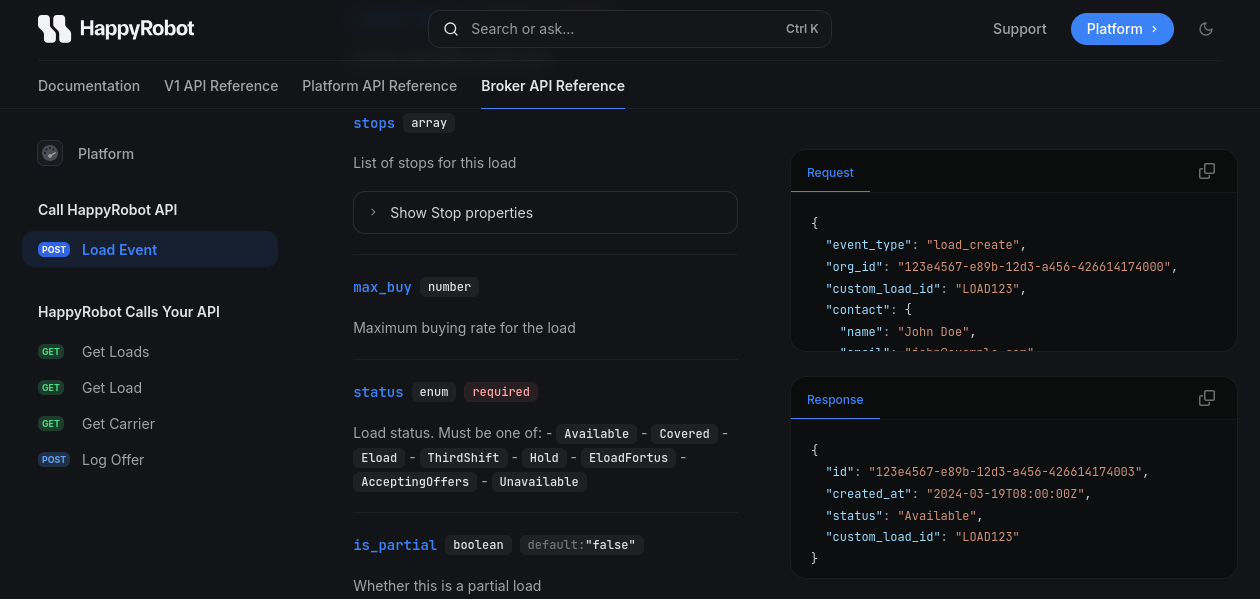Click POST badge beside Log Offer
This screenshot has width=1260, height=599.
[54, 460]
